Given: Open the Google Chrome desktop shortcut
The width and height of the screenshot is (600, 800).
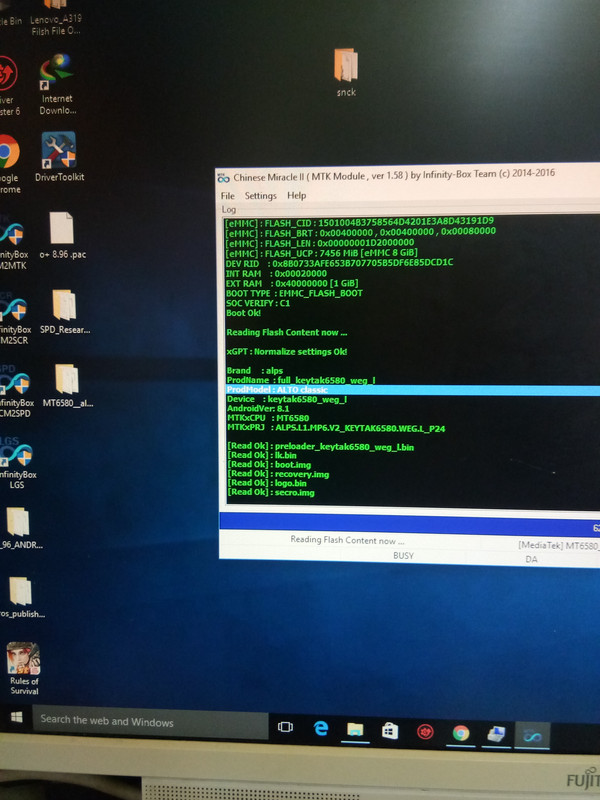Looking at the screenshot, I should click(x=10, y=163).
